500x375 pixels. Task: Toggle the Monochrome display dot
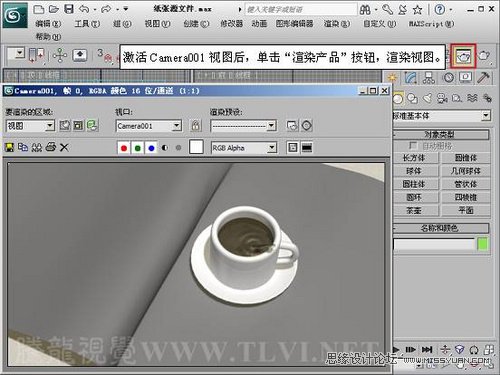pyautogui.click(x=178, y=148)
